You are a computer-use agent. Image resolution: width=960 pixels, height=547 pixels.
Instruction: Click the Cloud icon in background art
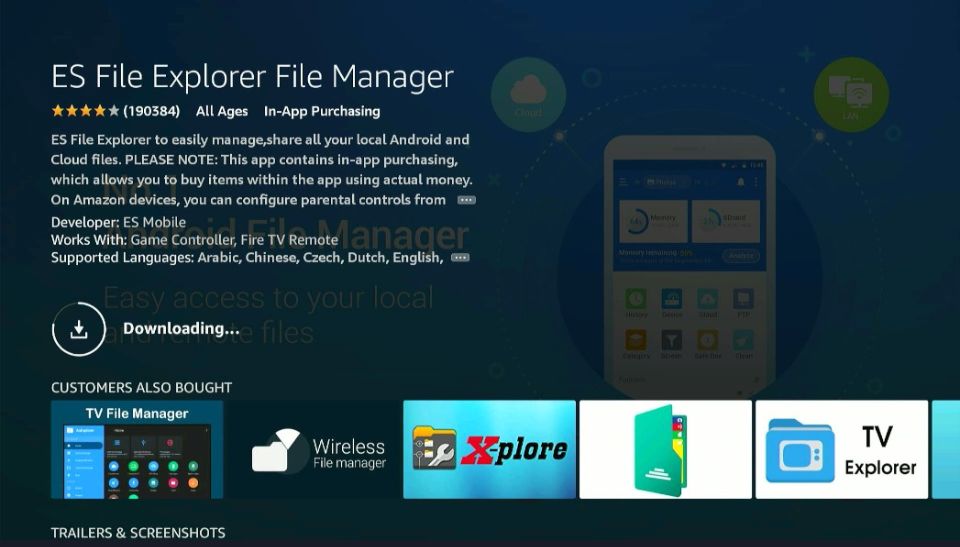click(528, 94)
